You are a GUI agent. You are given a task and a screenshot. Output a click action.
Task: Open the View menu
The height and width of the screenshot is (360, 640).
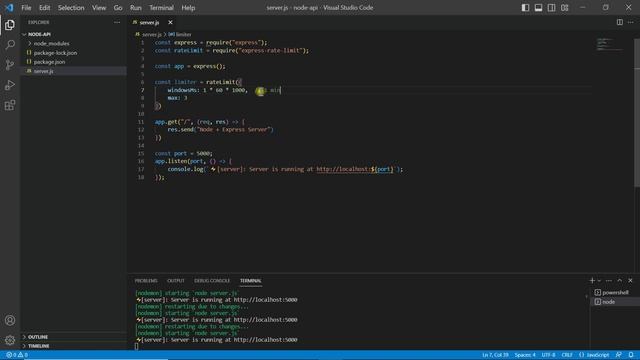tap(99, 7)
